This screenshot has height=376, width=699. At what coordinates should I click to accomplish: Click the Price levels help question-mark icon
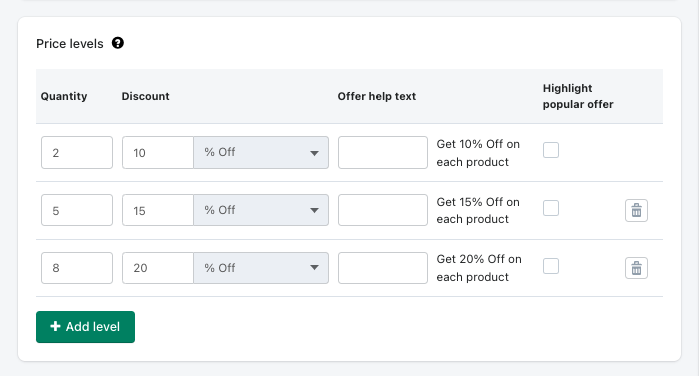click(x=118, y=43)
